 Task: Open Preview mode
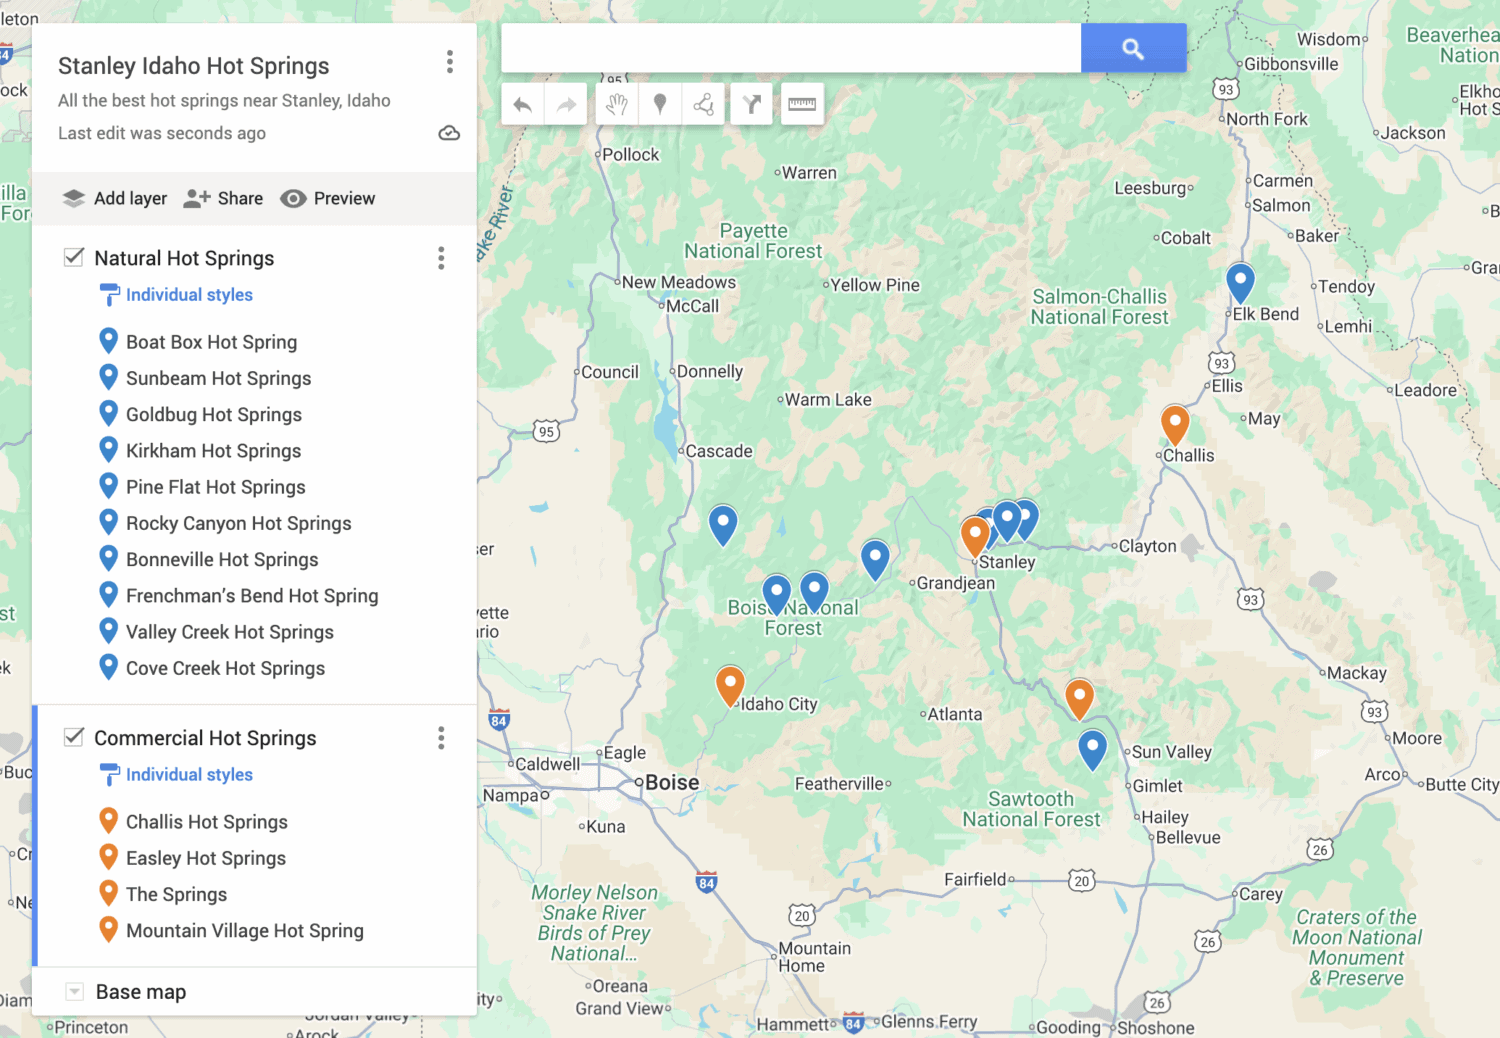[x=327, y=198]
